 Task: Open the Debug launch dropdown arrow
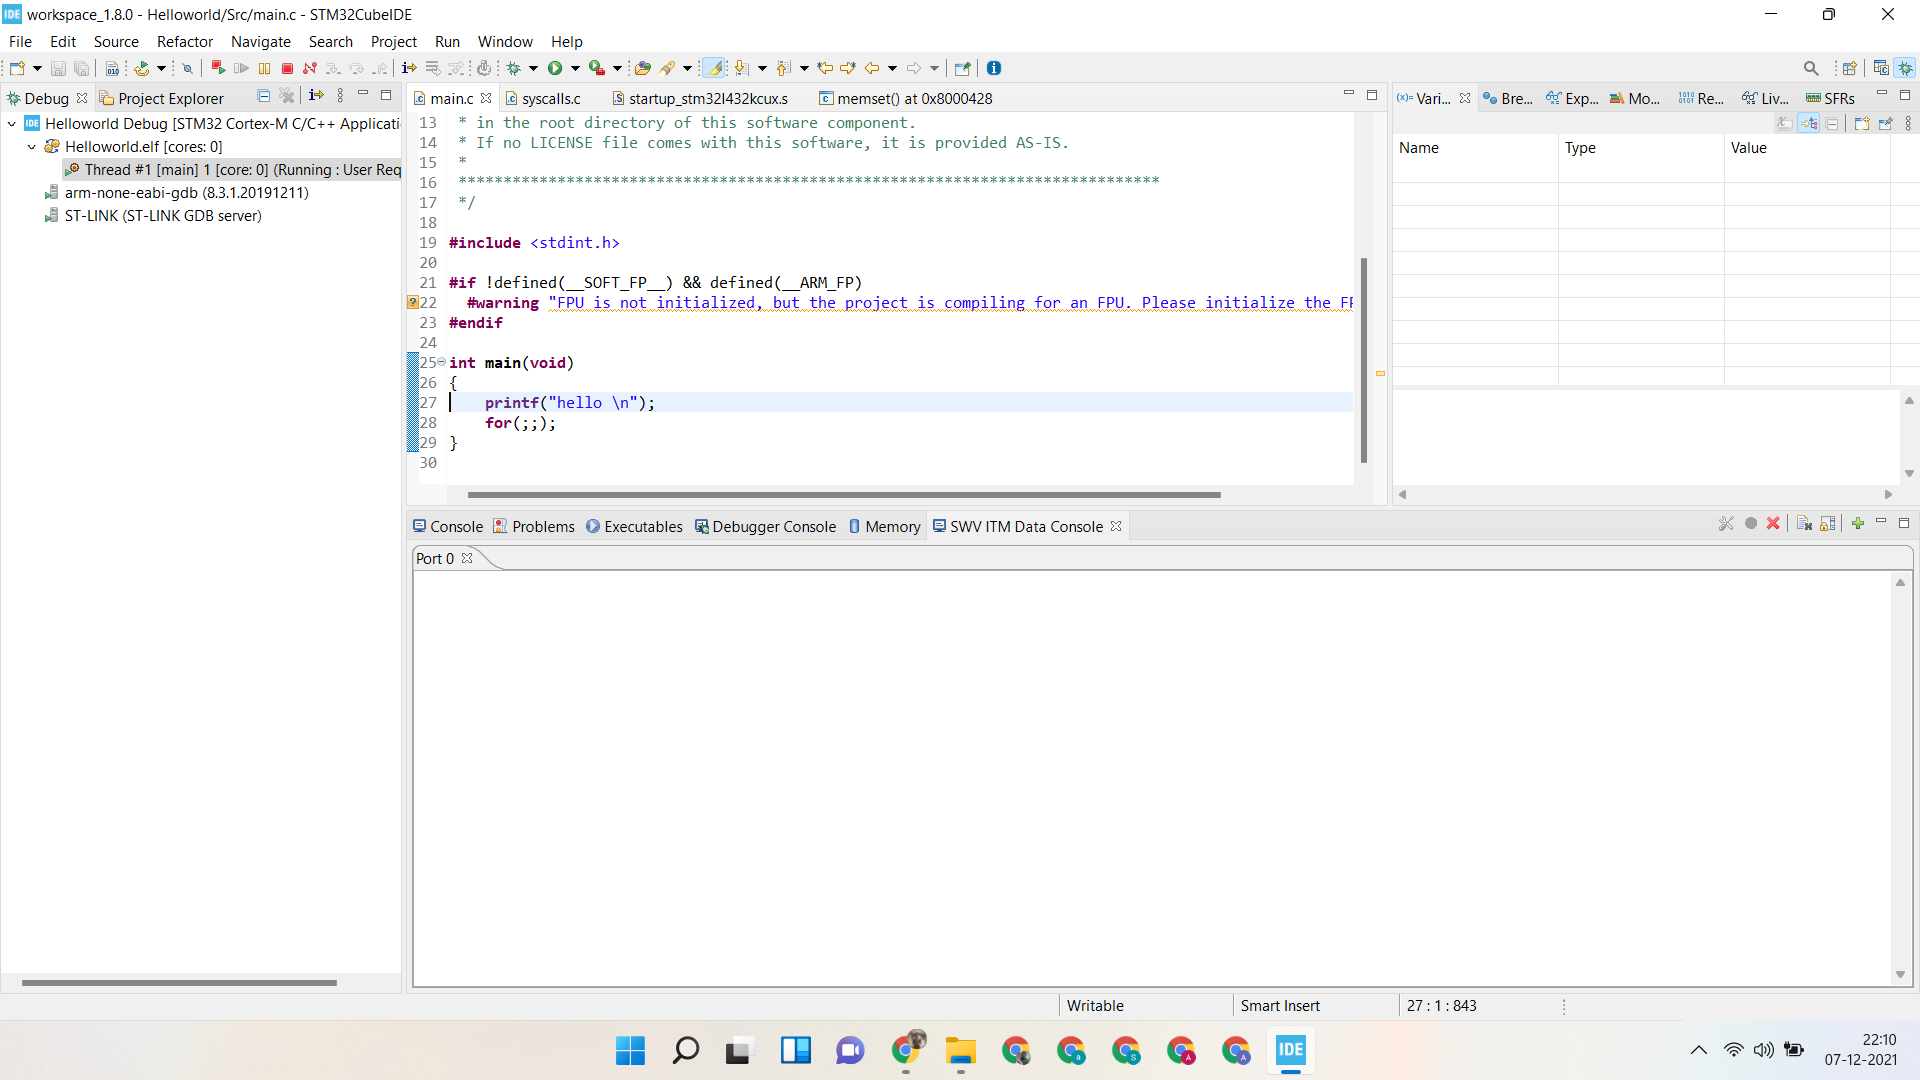[x=533, y=68]
